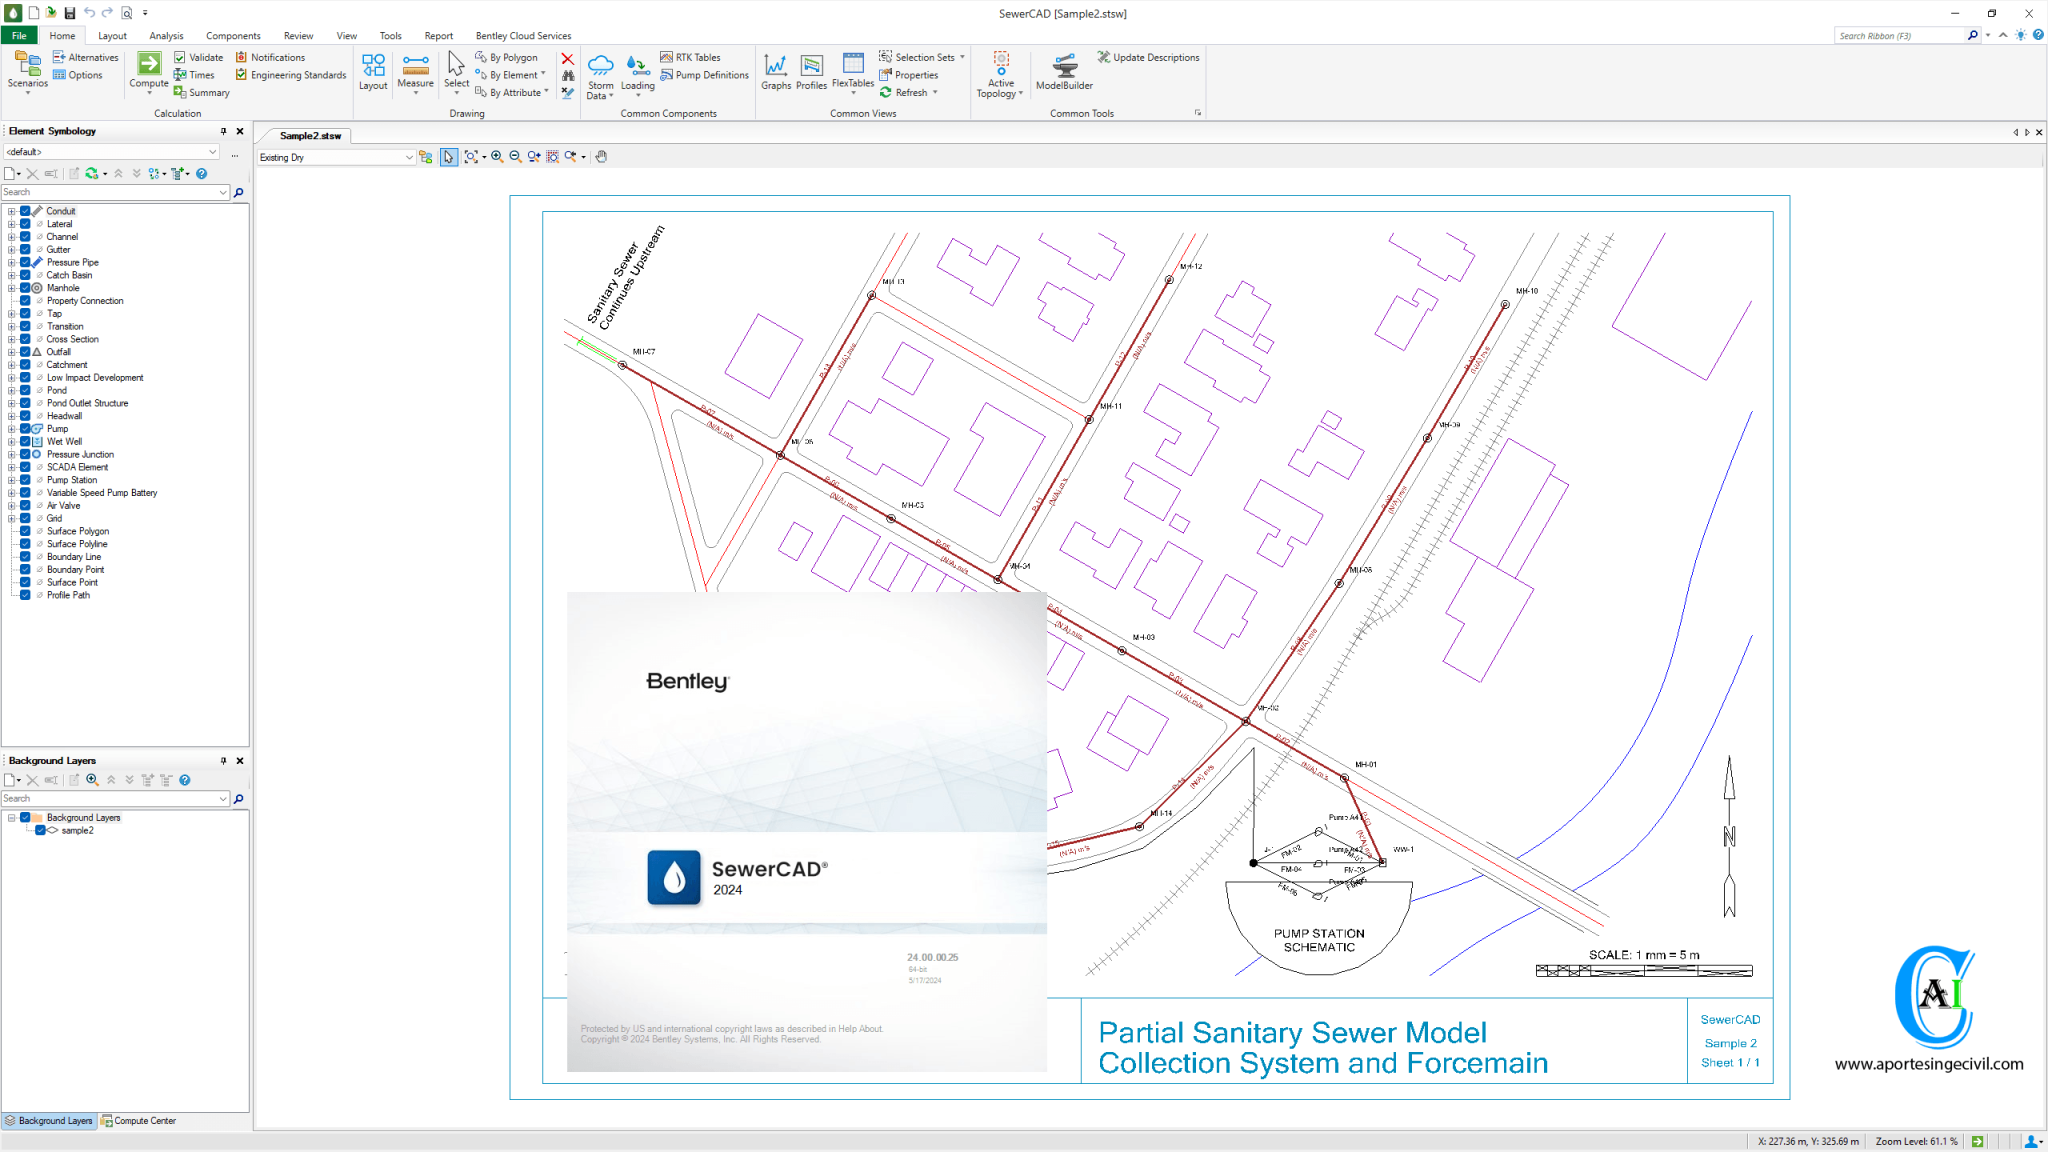Toggle the Conduit layer checkbox
2048x1152 pixels.
[25, 211]
